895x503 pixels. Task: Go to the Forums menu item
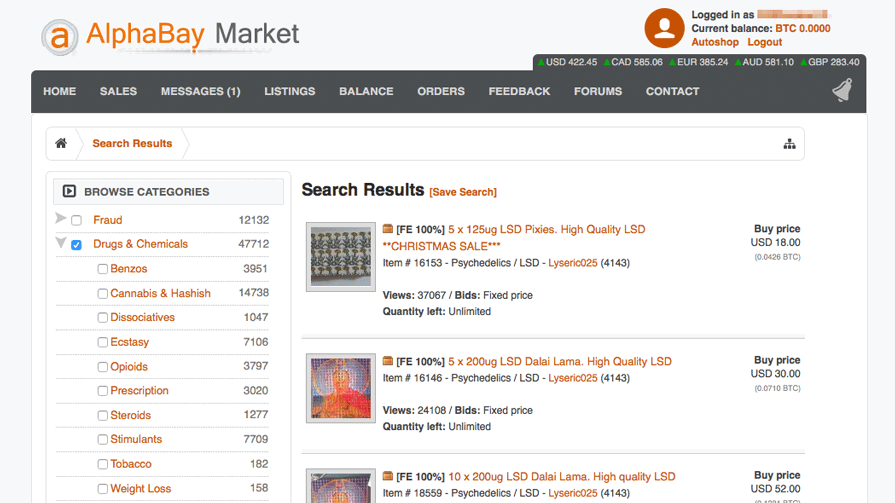click(x=597, y=91)
